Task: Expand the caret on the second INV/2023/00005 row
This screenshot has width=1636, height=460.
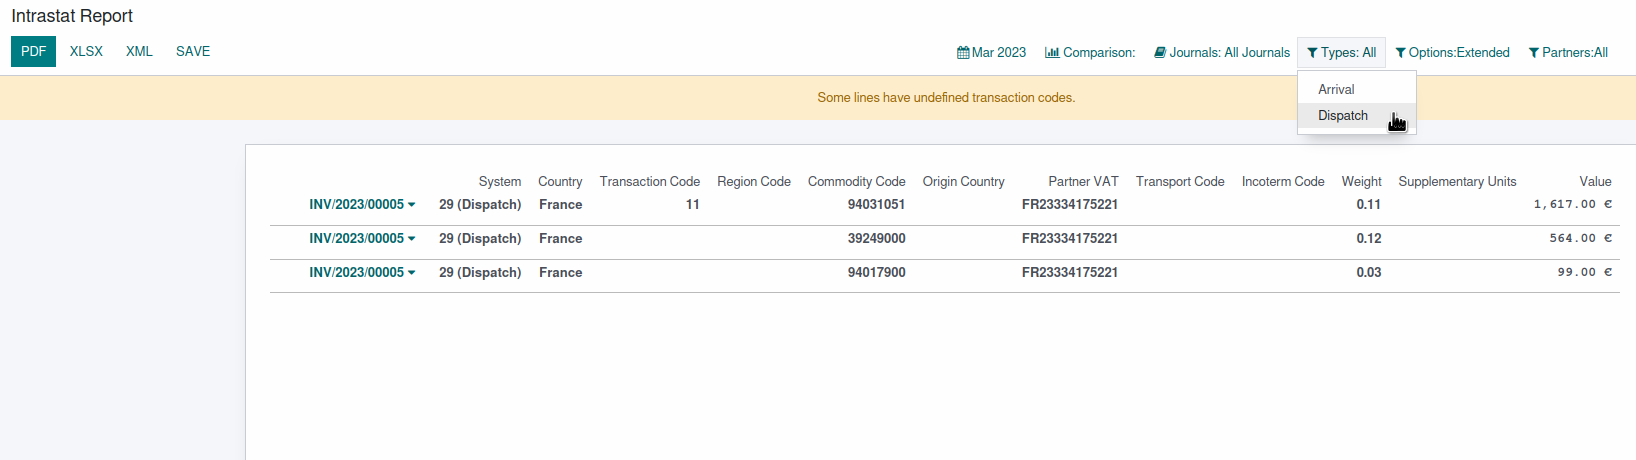Action: 411,239
